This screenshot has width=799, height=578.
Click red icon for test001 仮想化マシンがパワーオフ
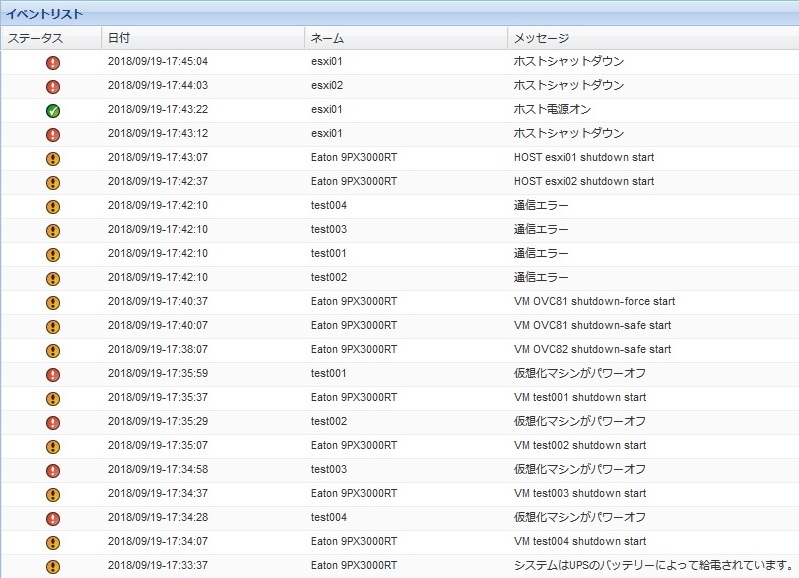tap(53, 374)
